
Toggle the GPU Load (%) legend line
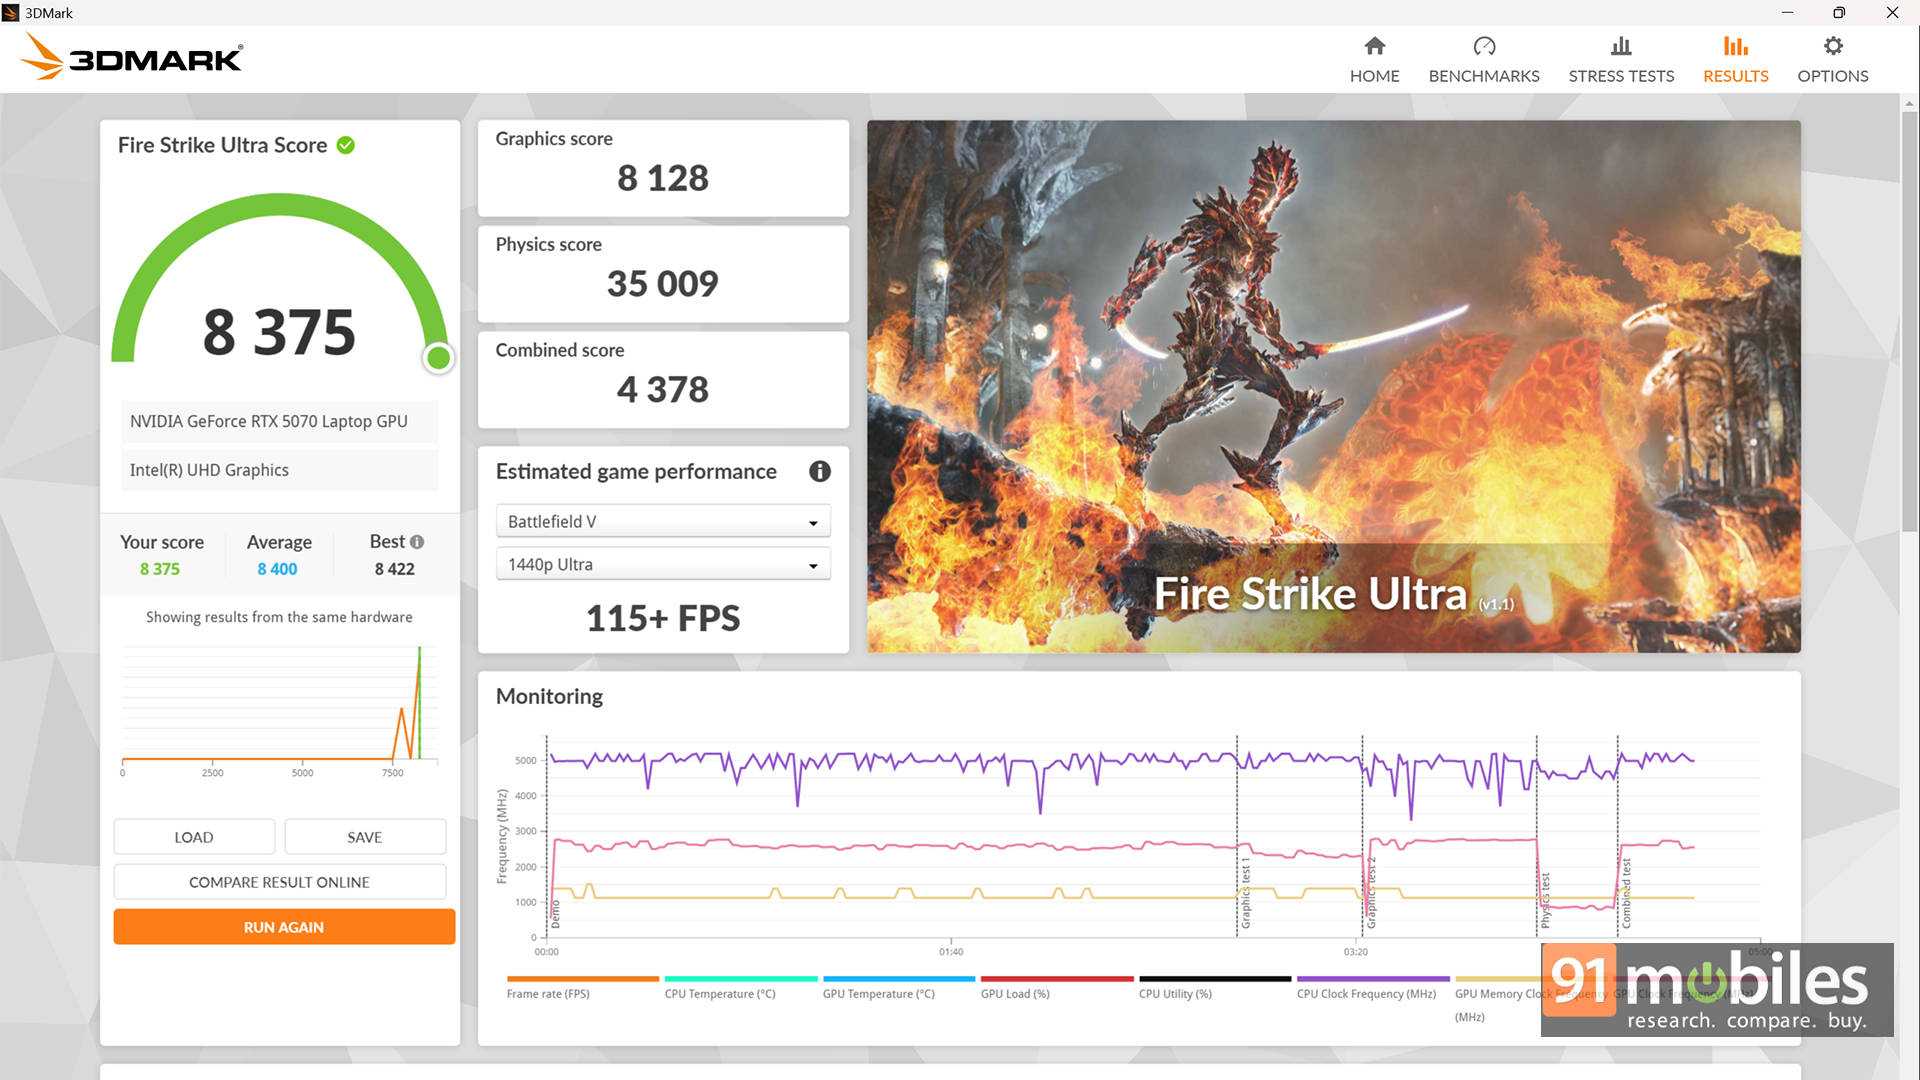[x=1056, y=986]
